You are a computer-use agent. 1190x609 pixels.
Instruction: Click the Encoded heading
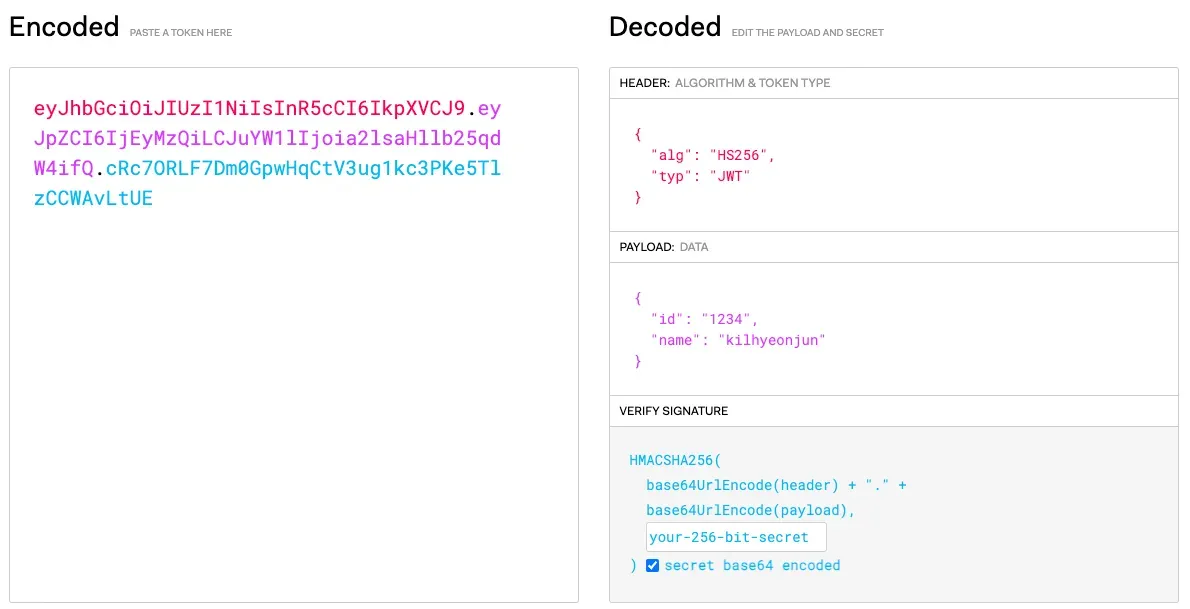[63, 27]
